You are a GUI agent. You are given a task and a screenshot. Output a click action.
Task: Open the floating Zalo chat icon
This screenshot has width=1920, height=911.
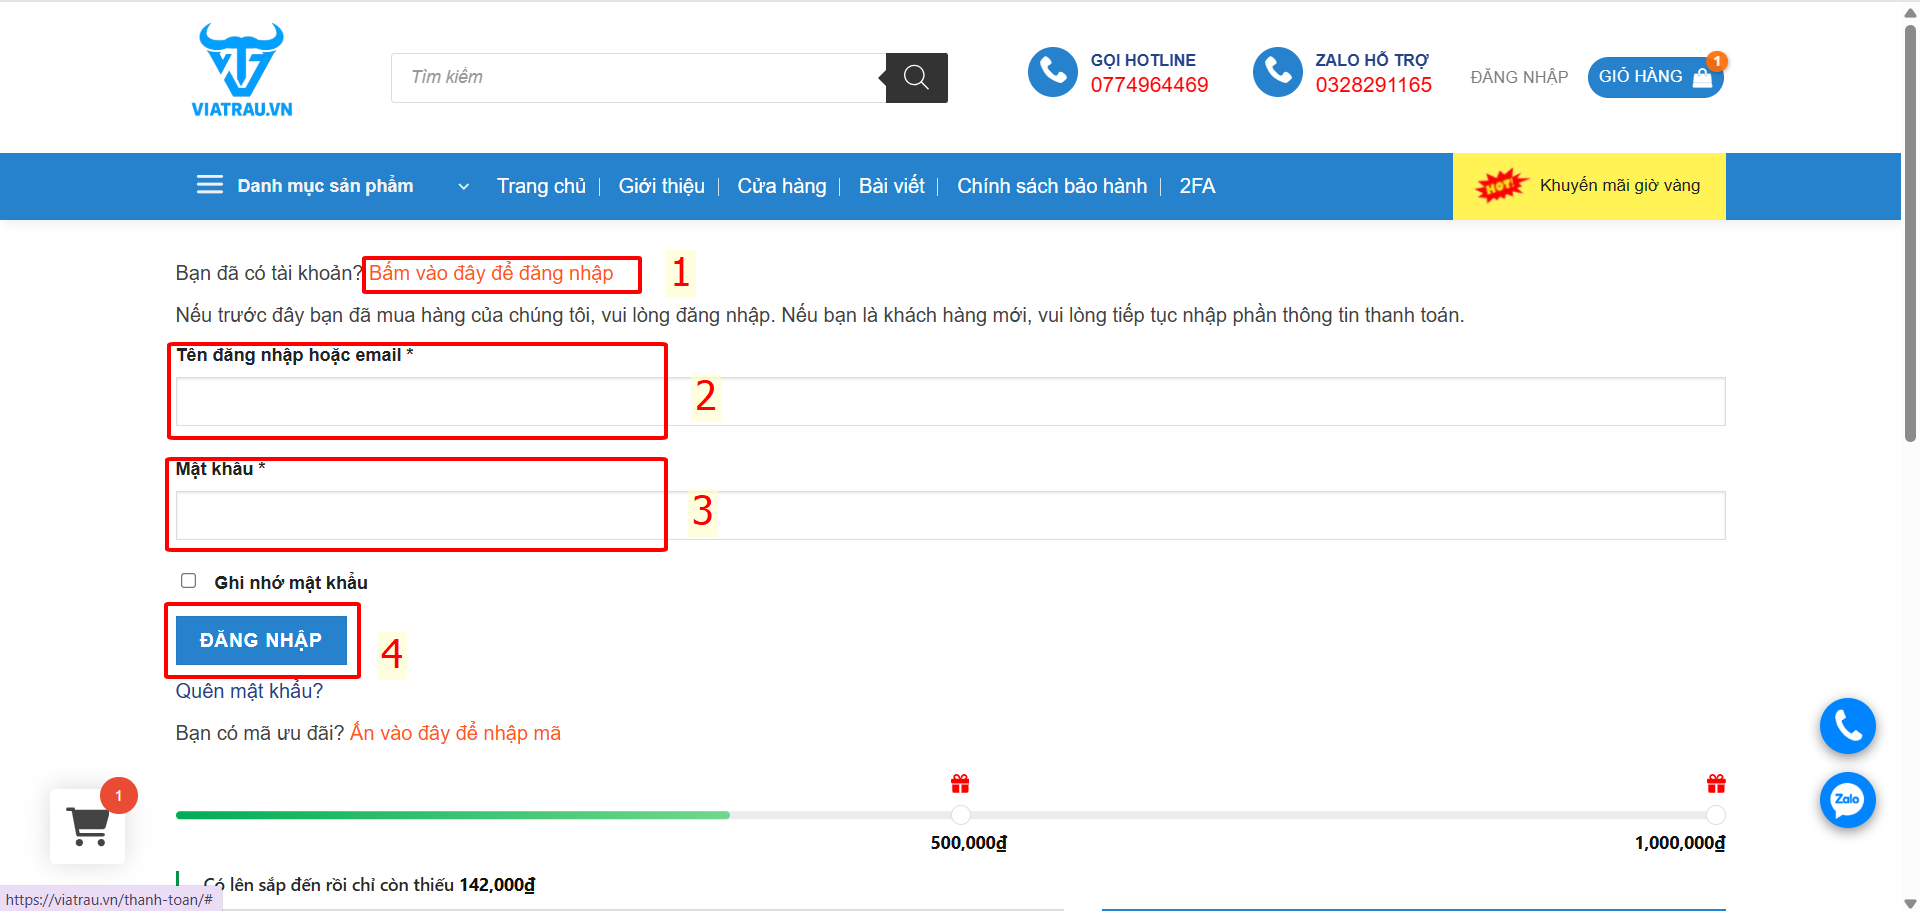pos(1847,800)
